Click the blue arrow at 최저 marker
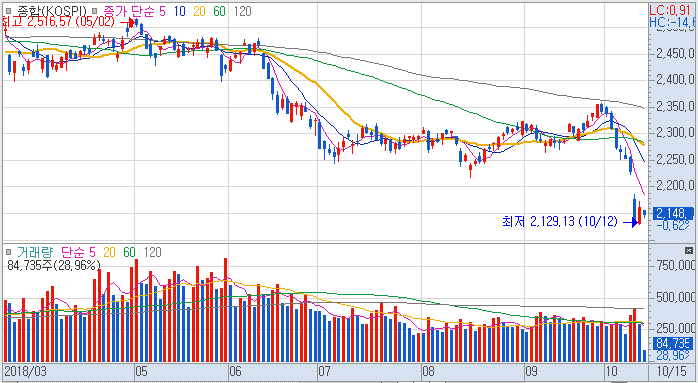 [629, 222]
